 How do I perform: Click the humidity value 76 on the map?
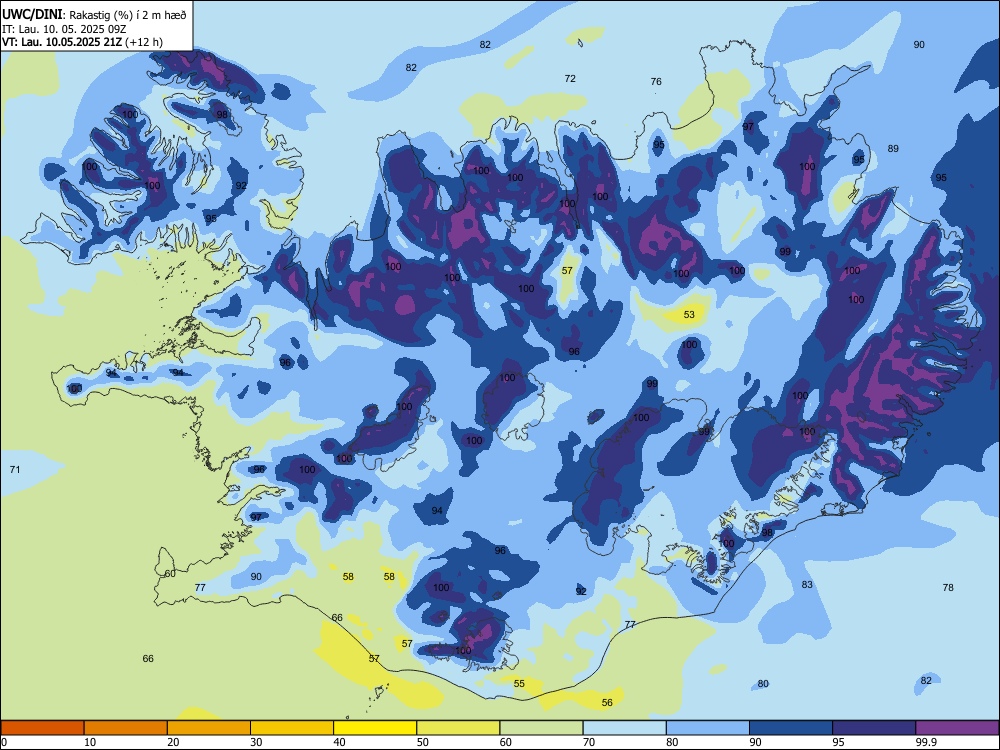coord(656,82)
